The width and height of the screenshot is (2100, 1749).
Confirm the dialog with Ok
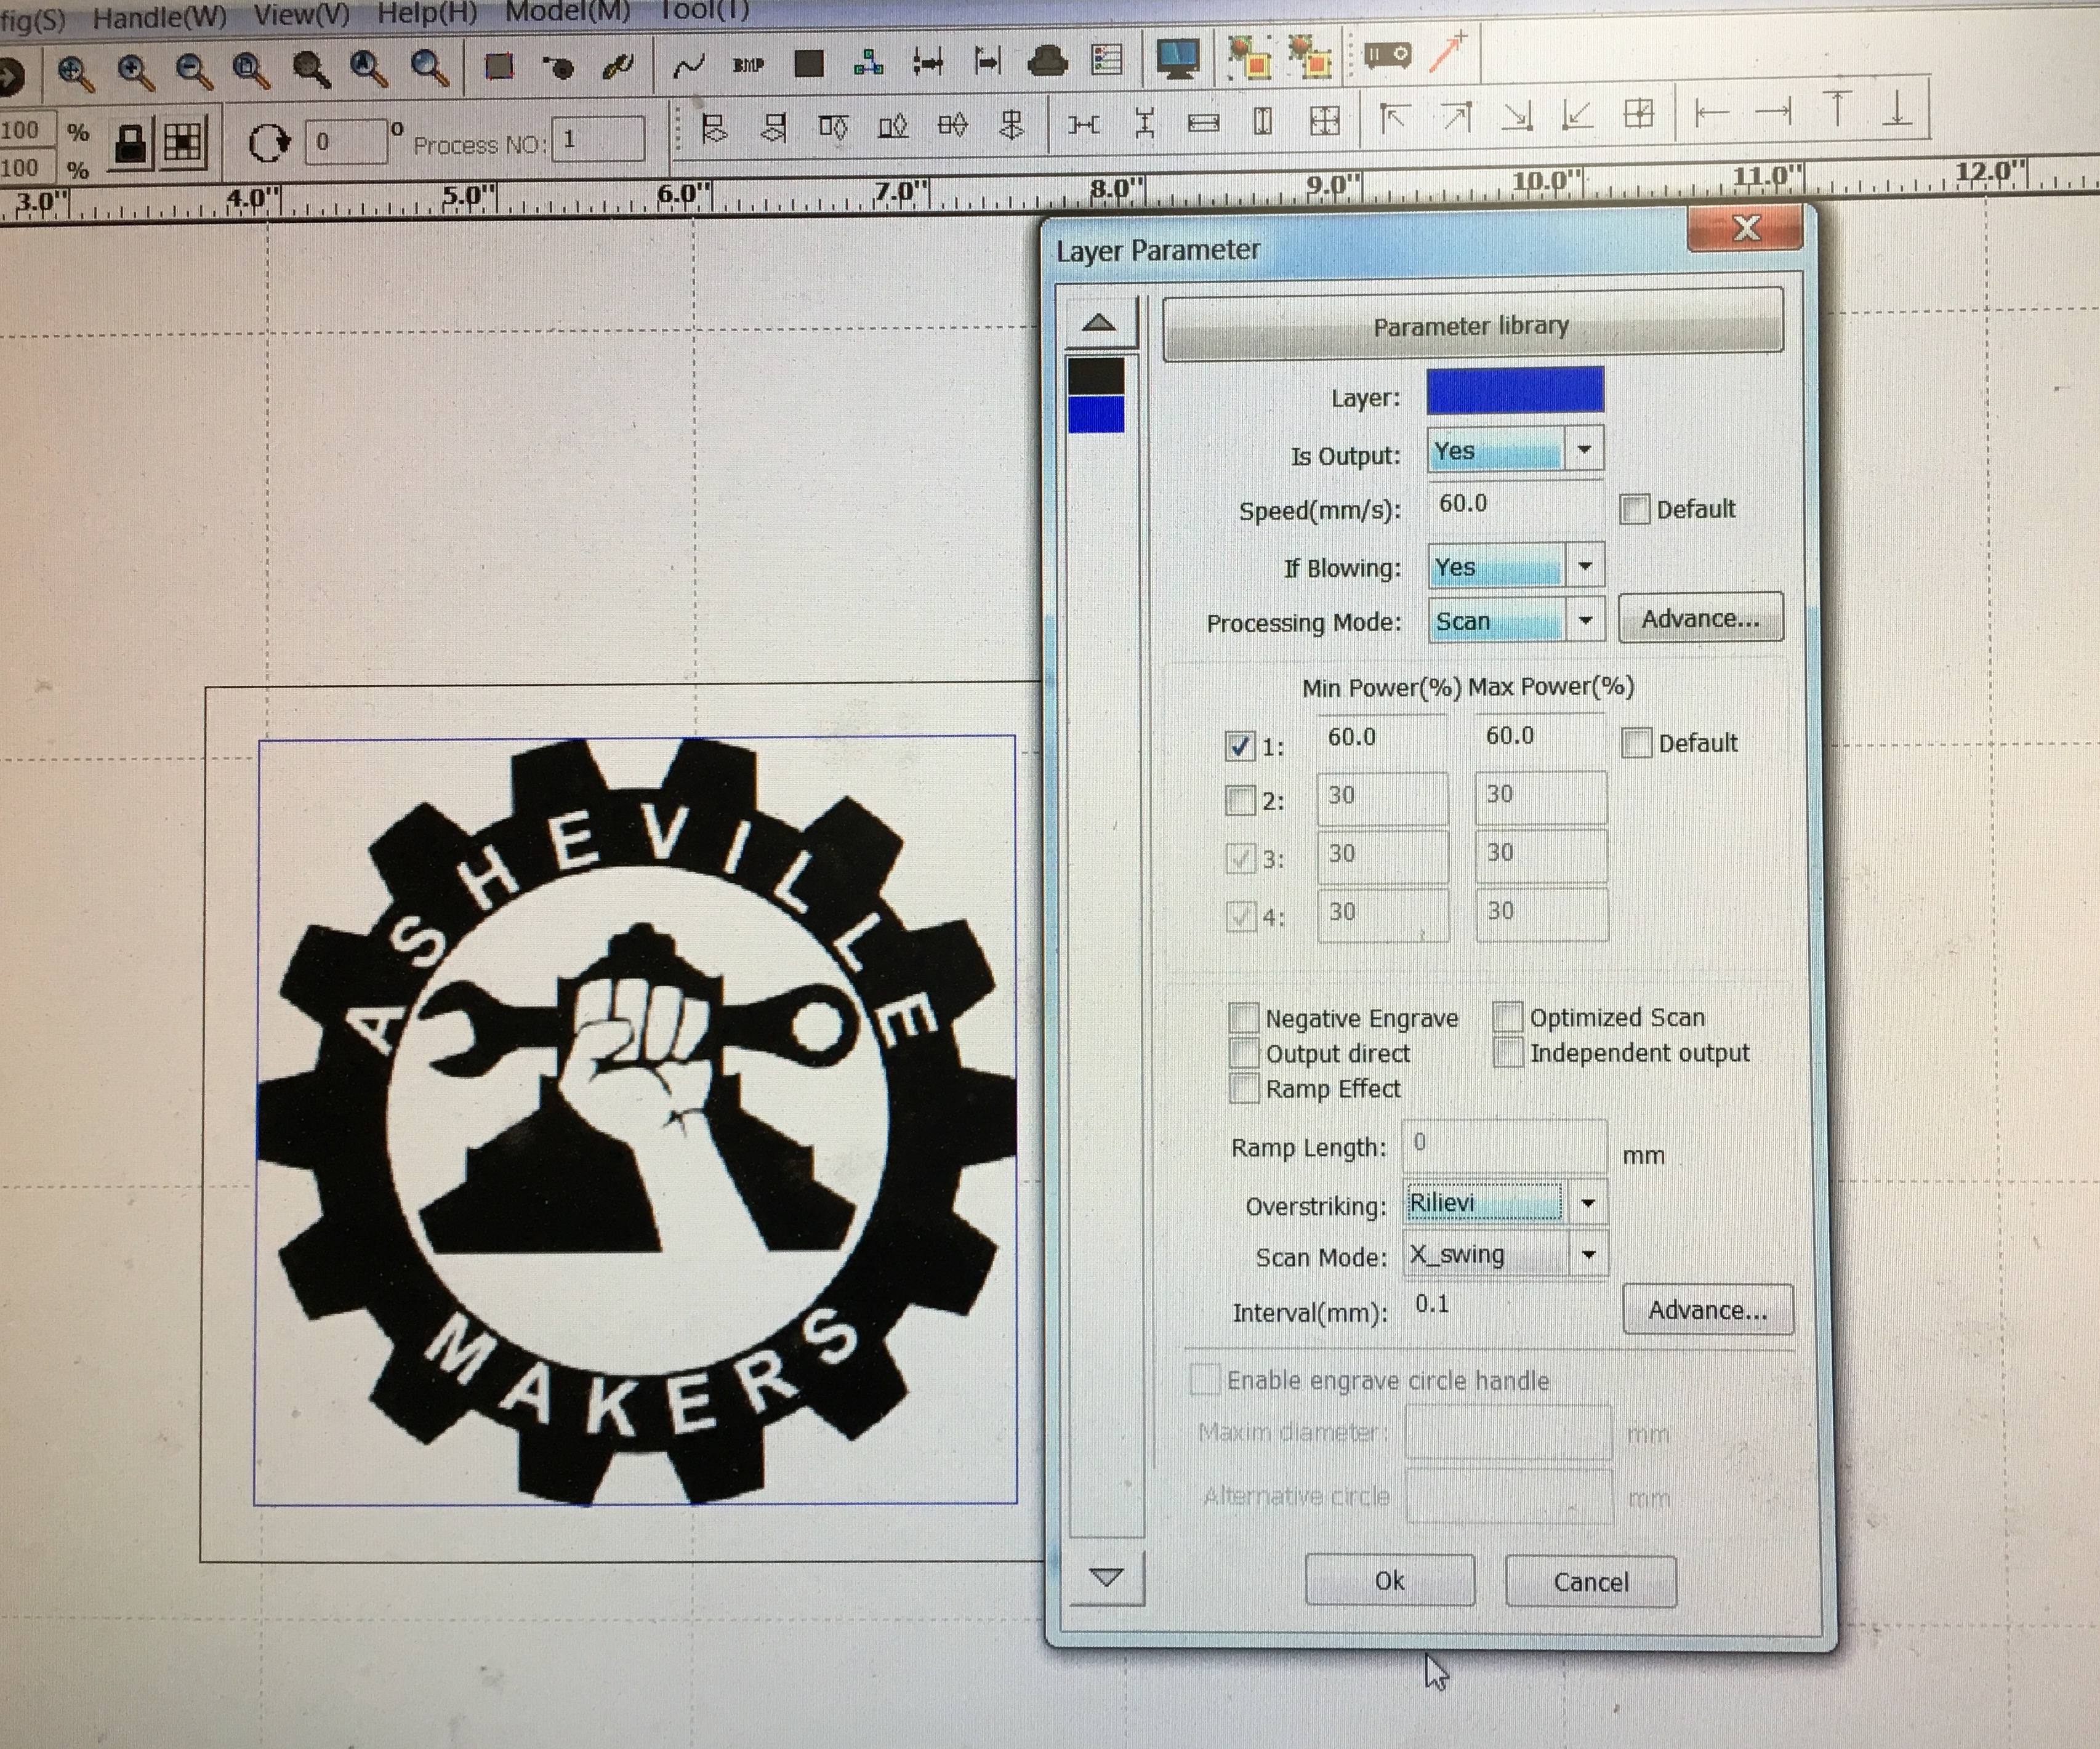(1390, 1580)
